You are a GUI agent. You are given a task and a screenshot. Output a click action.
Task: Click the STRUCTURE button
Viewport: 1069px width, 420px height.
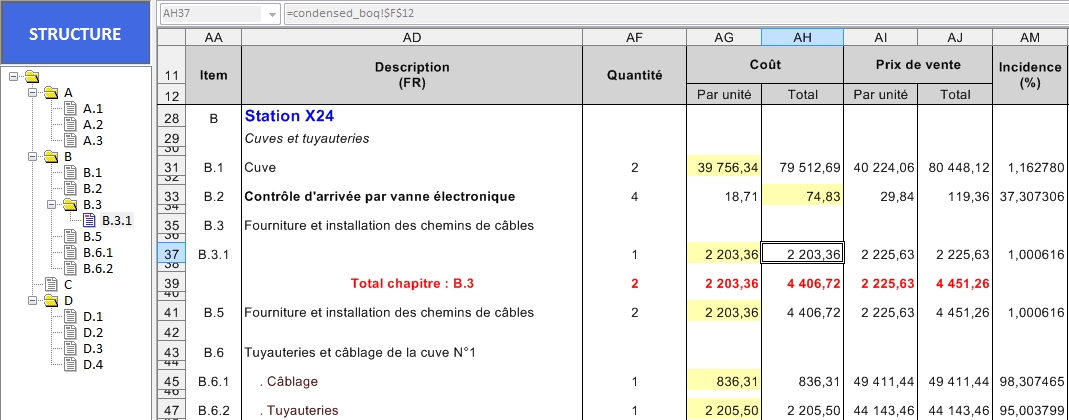click(75, 33)
